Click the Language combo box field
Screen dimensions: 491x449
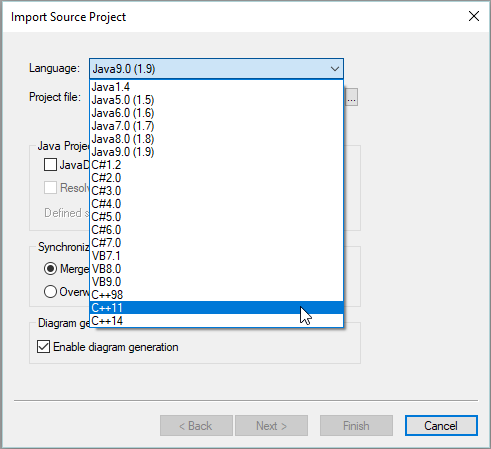[x=216, y=69]
